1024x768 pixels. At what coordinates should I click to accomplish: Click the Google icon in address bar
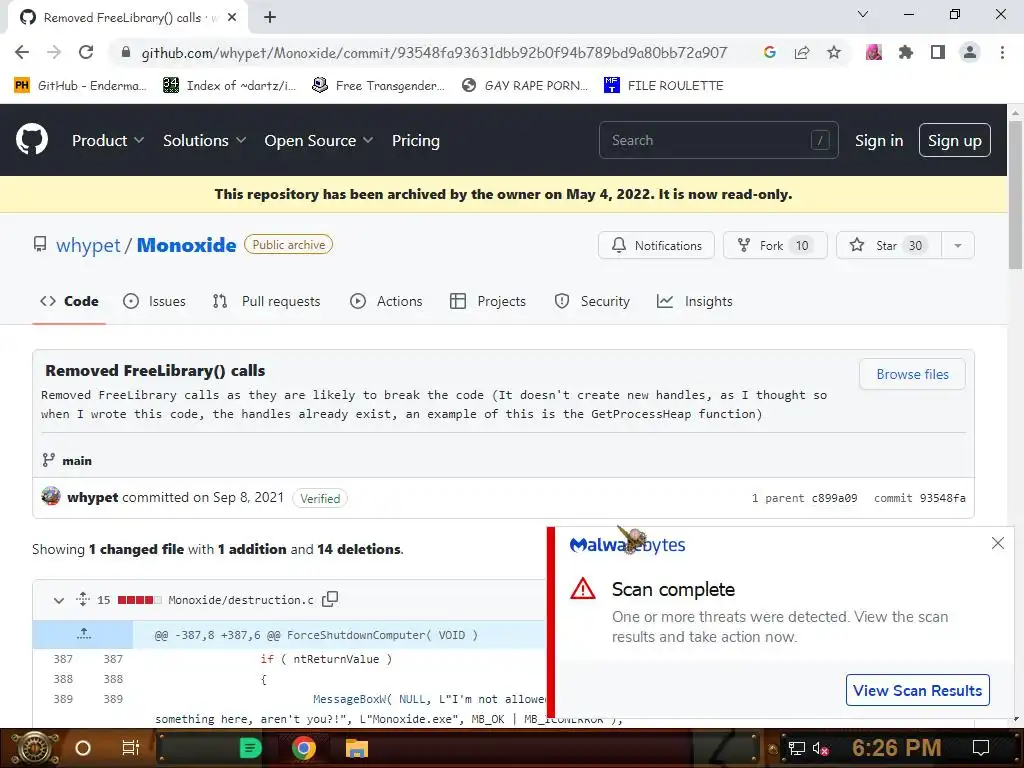coord(770,52)
